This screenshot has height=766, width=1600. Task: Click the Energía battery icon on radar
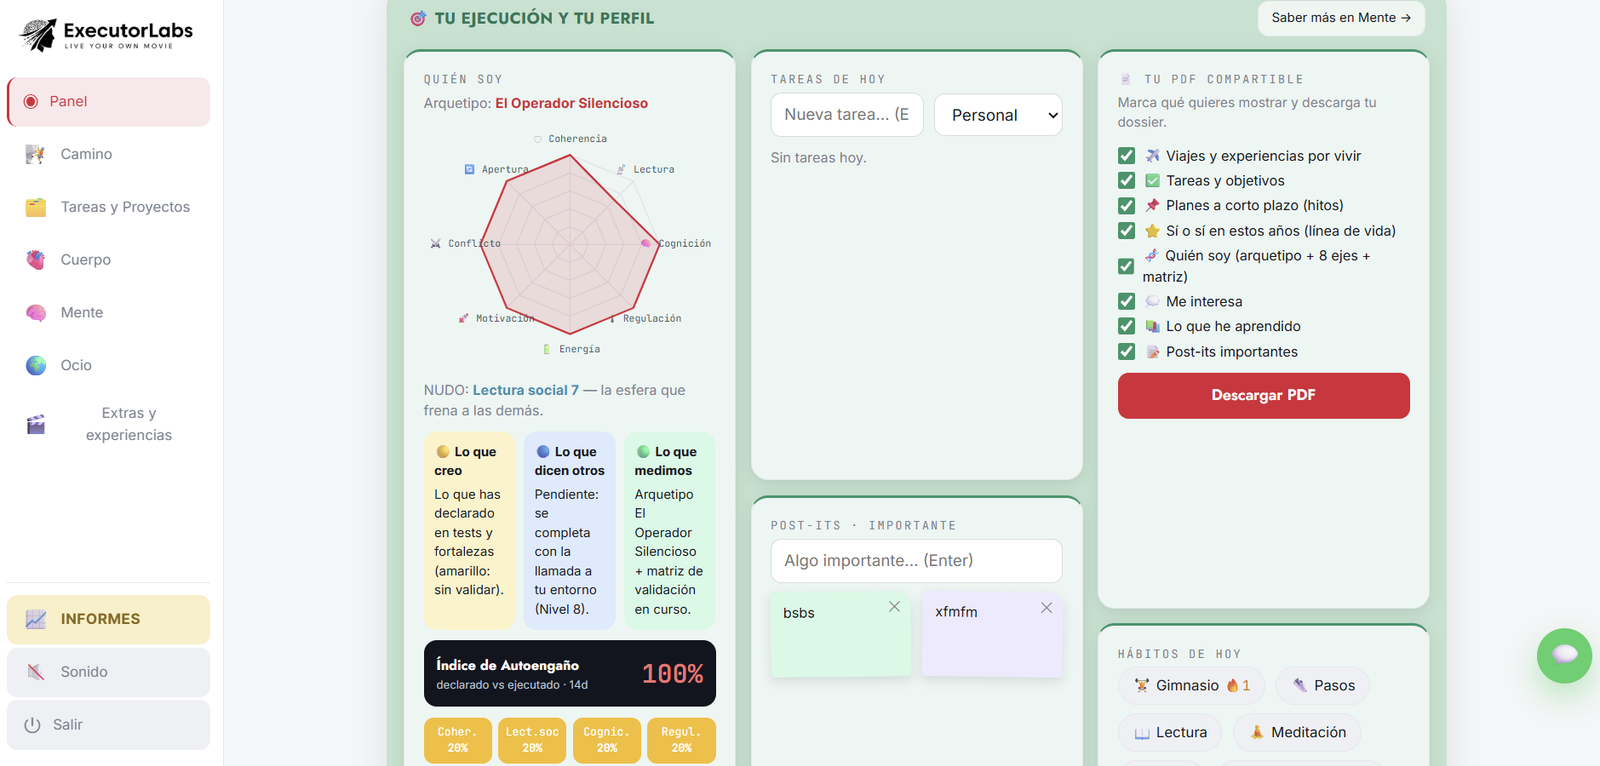[x=546, y=349]
